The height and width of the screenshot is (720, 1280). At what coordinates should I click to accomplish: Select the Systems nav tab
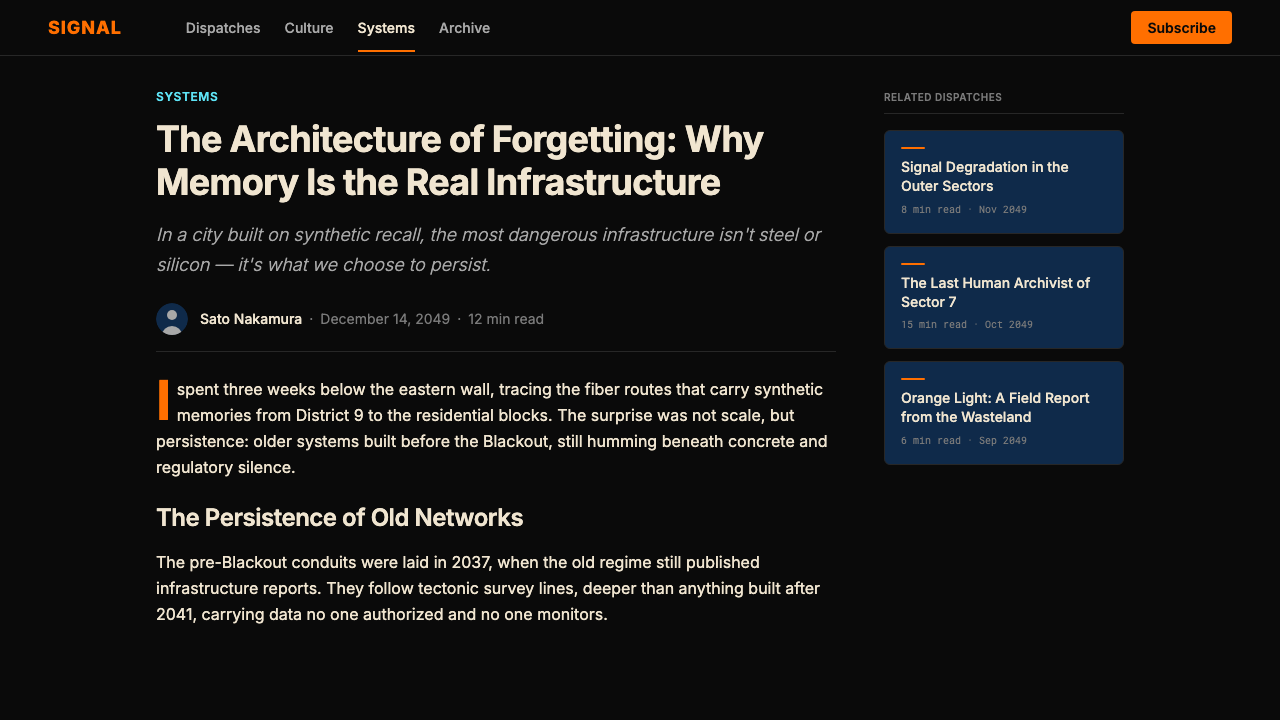[386, 28]
